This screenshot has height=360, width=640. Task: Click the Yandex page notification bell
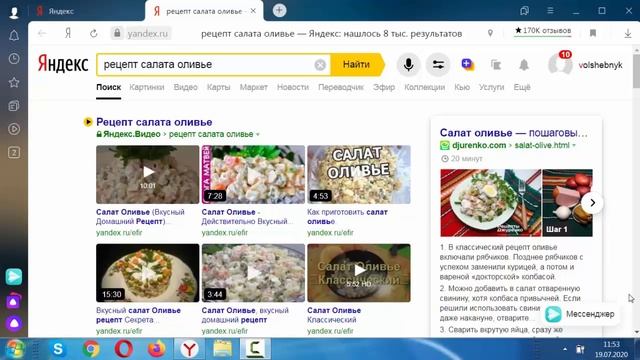pyautogui.click(x=524, y=64)
